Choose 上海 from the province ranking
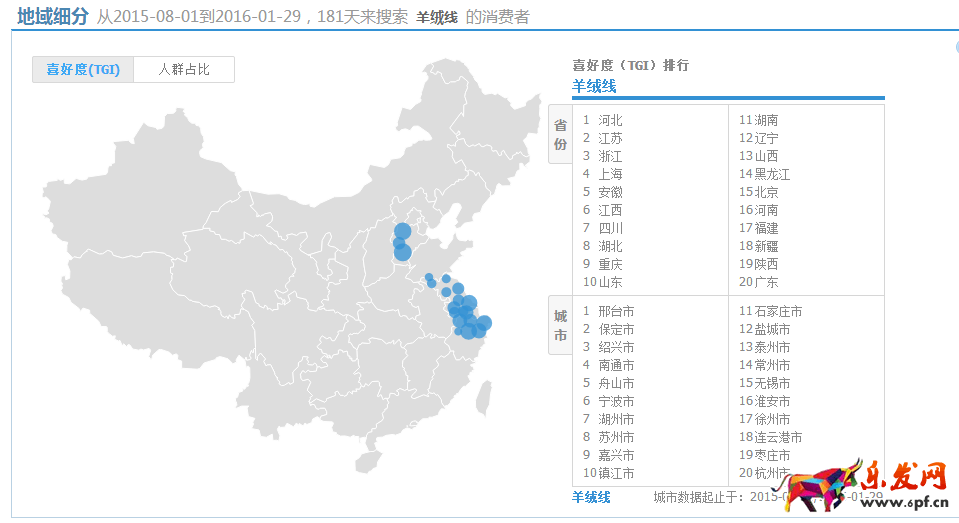Viewport: 959px width, 523px height. 610,174
